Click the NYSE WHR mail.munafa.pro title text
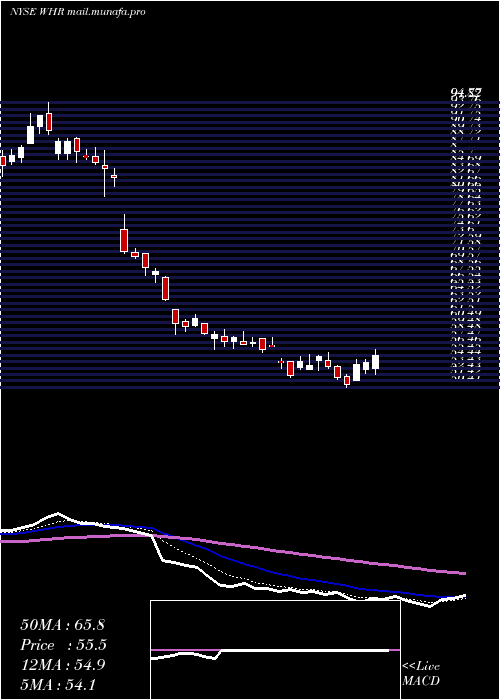 pos(78,12)
